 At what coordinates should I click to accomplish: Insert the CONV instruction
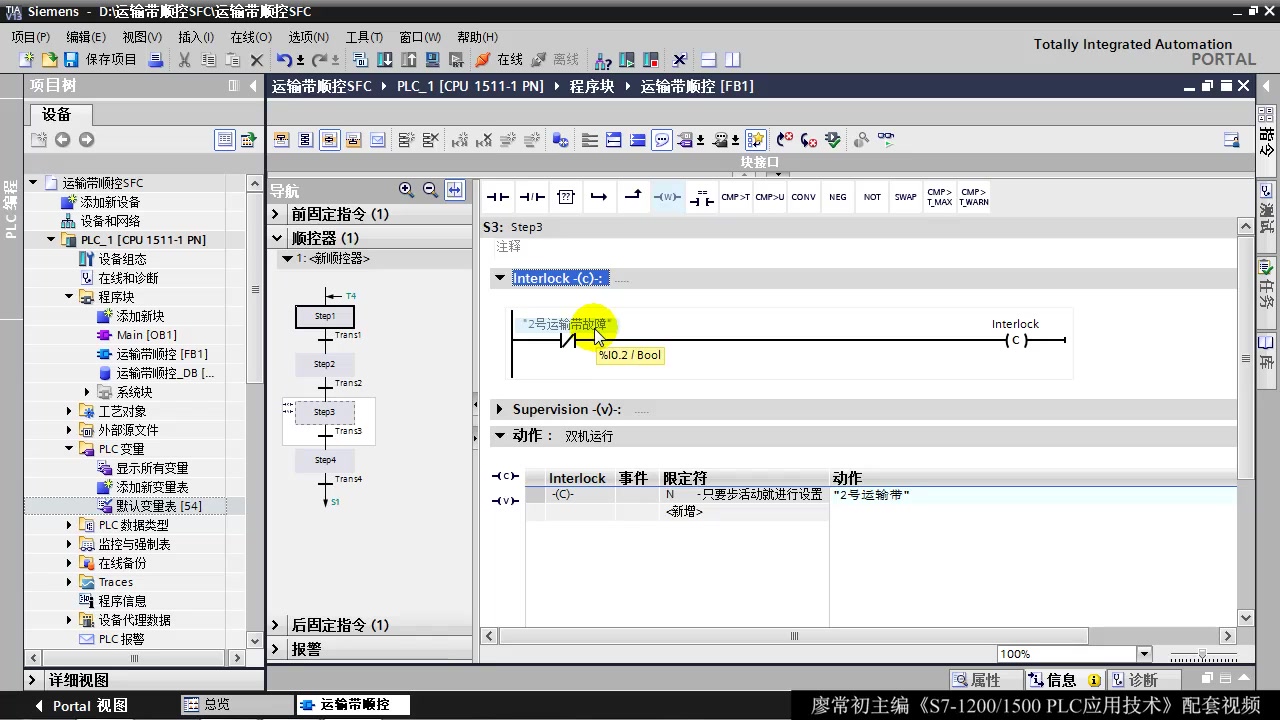pyautogui.click(x=804, y=197)
